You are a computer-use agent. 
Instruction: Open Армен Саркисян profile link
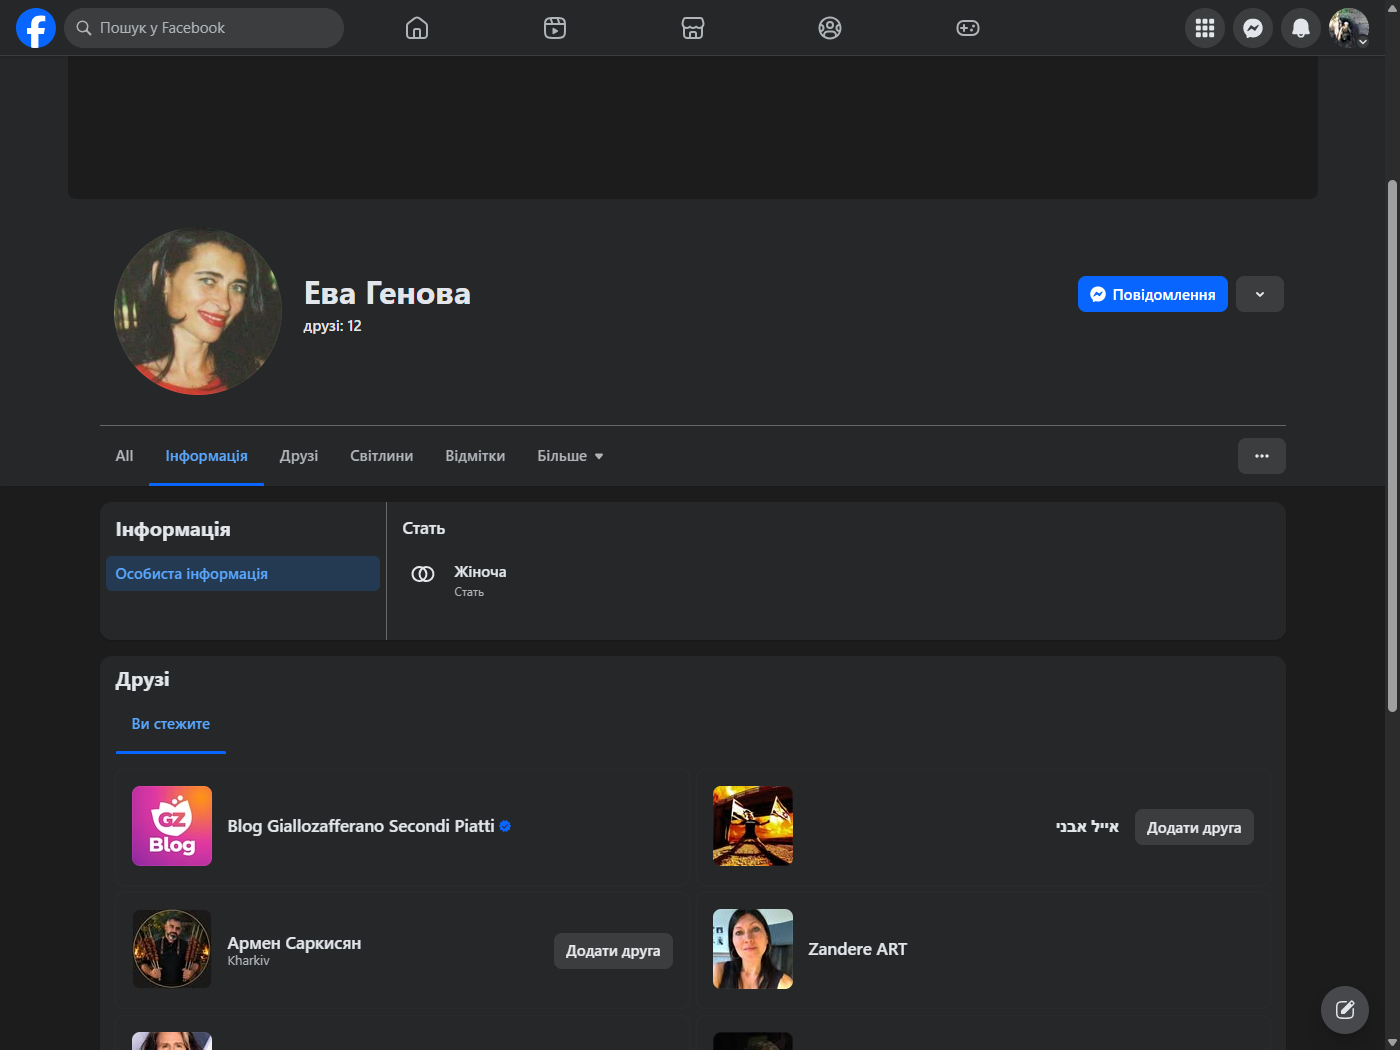[x=294, y=943]
